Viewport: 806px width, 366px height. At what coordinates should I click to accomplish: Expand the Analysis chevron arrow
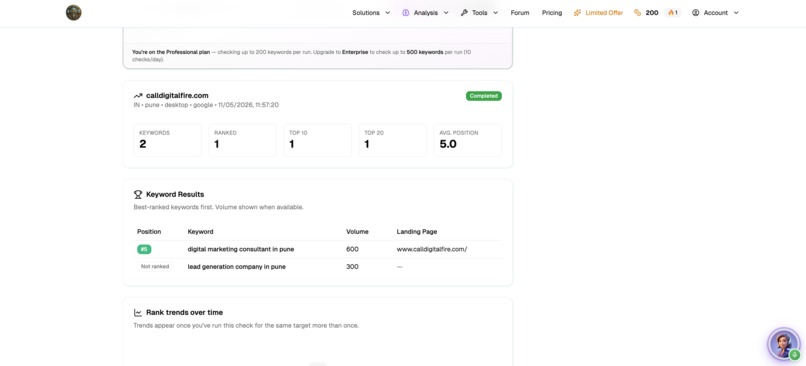pyautogui.click(x=446, y=13)
